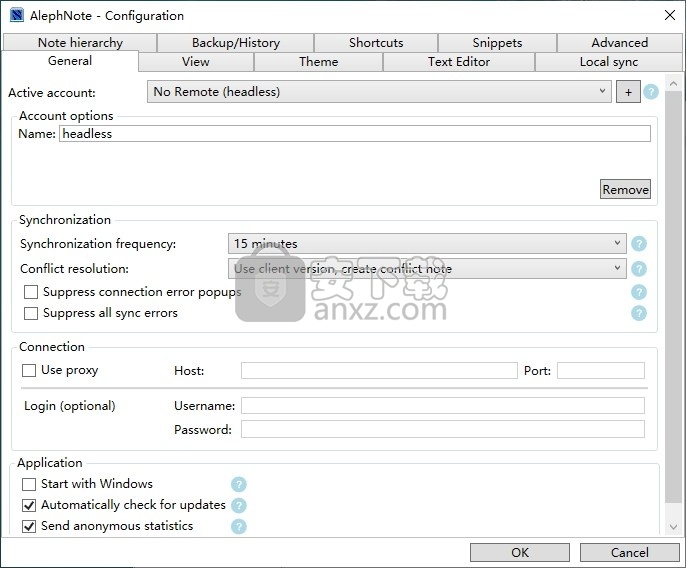This screenshot has width=686, height=568.
Task: Switch to the Backup/History tab
Action: coord(236,43)
